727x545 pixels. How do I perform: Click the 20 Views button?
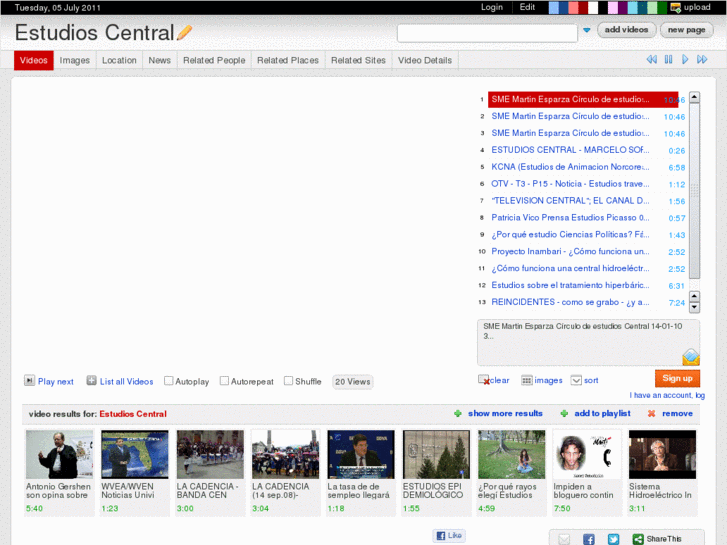coord(353,382)
